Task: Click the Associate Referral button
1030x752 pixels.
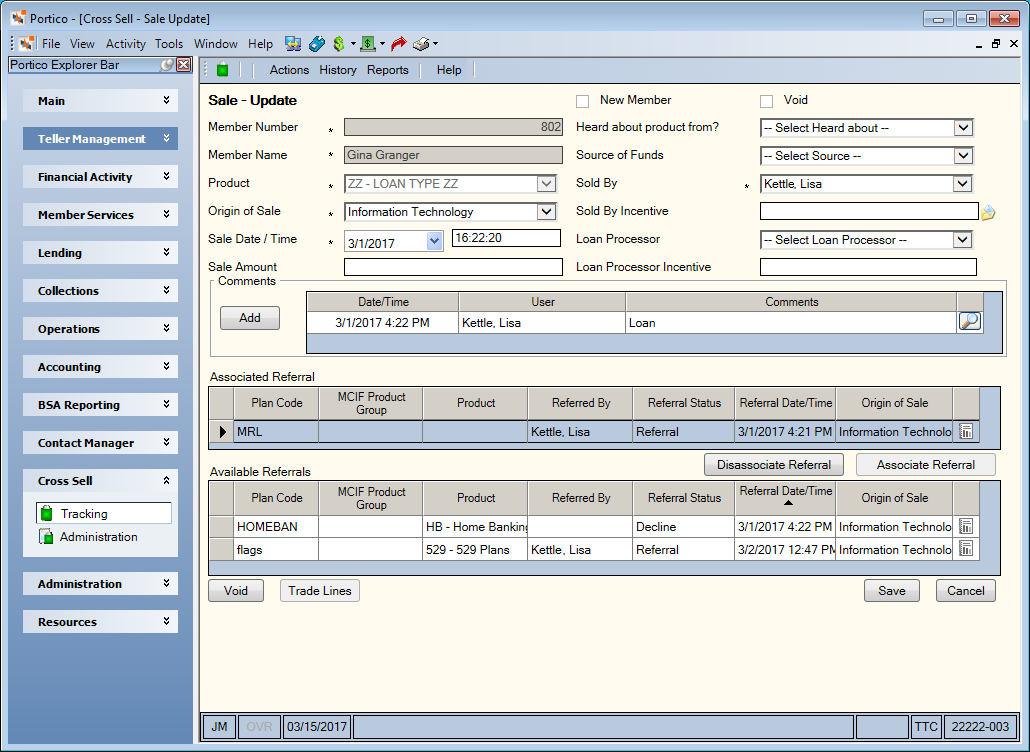Action: click(x=926, y=465)
